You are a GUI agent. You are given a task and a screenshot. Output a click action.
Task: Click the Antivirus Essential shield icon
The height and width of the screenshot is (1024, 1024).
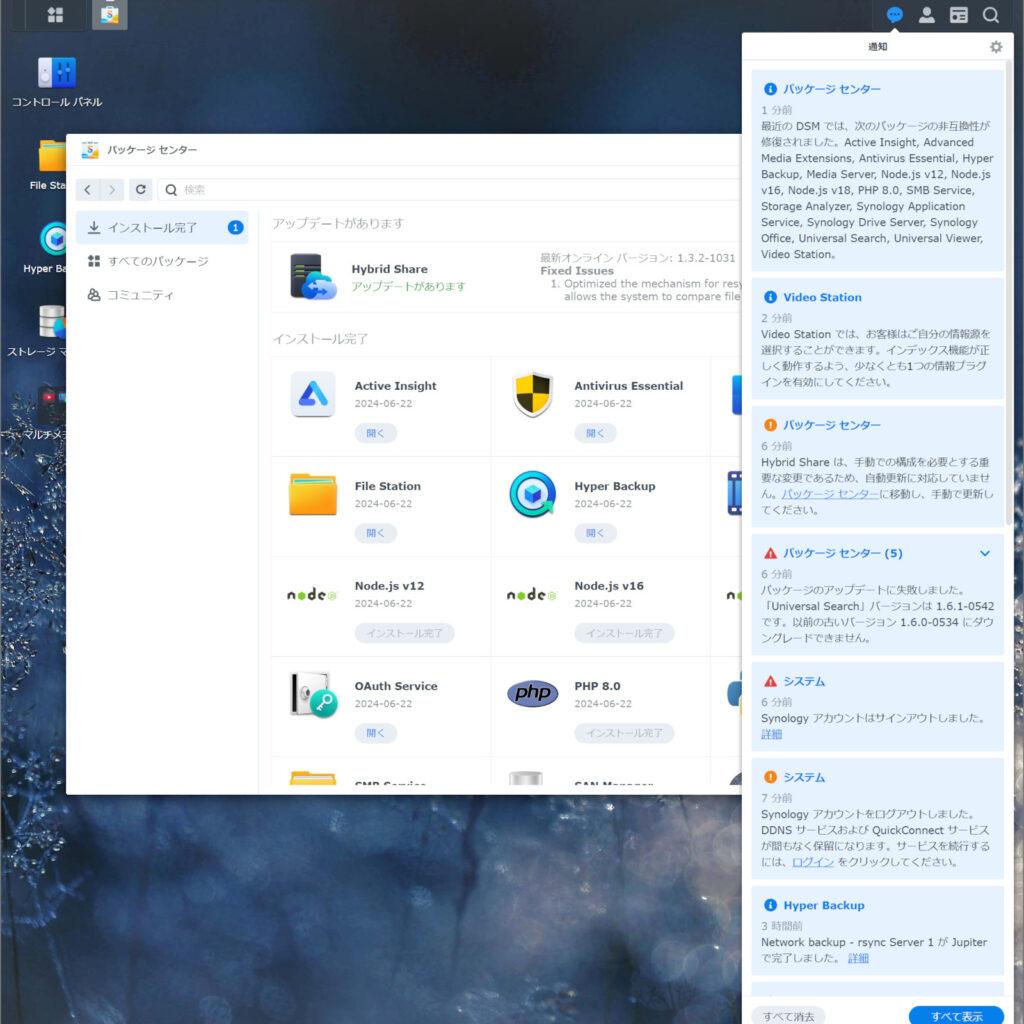[x=533, y=394]
